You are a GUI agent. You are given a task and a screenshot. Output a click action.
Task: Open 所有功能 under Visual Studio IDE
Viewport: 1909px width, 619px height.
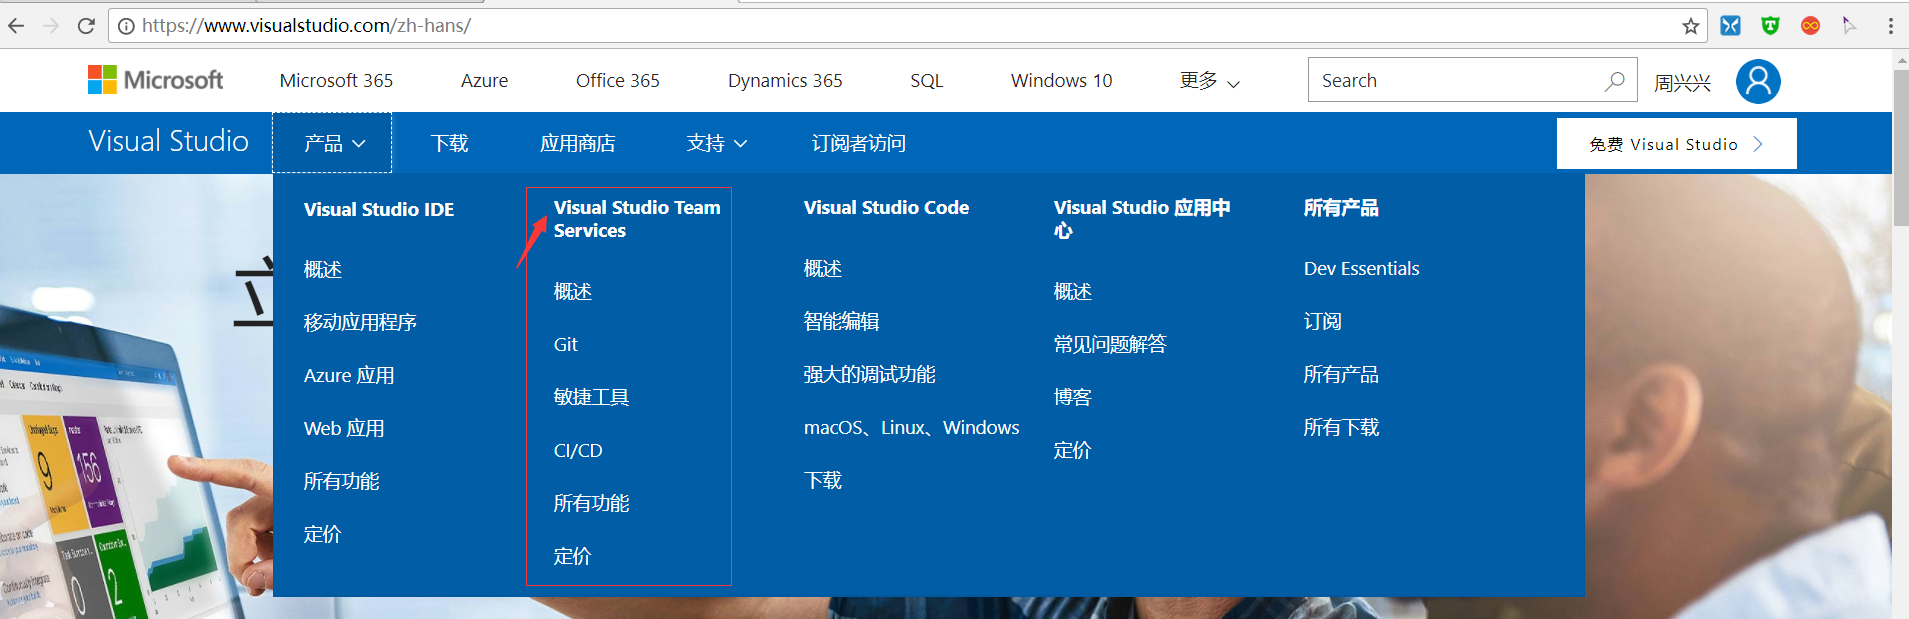pos(341,481)
